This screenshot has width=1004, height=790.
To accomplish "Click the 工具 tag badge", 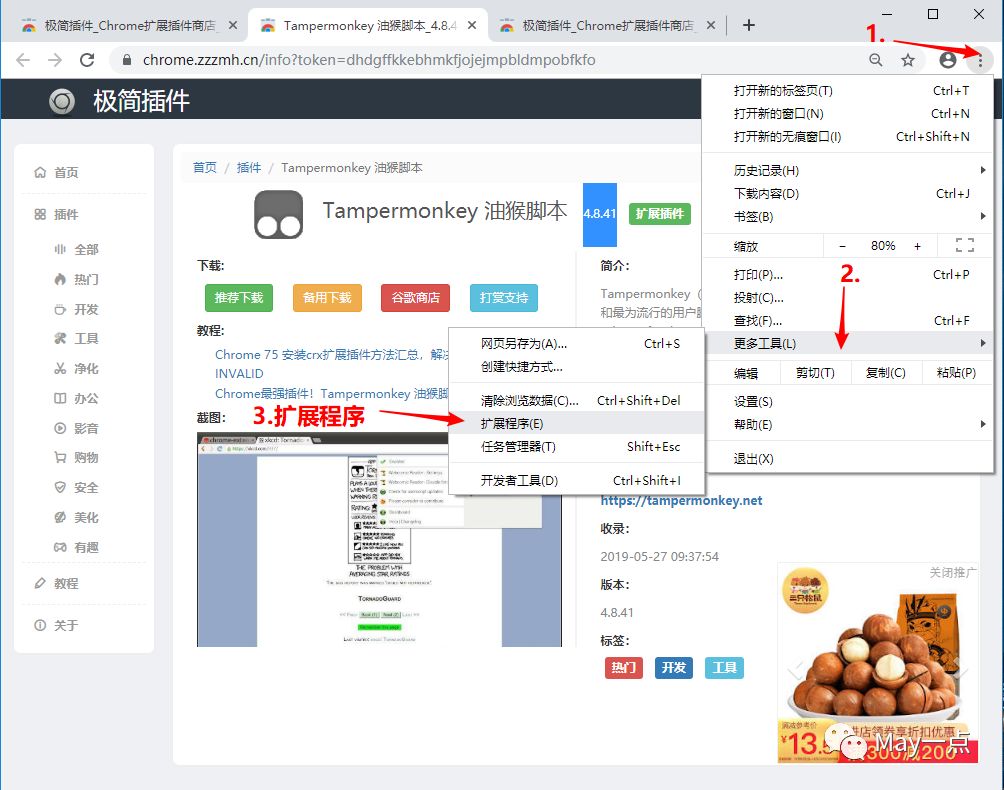I will coord(724,668).
